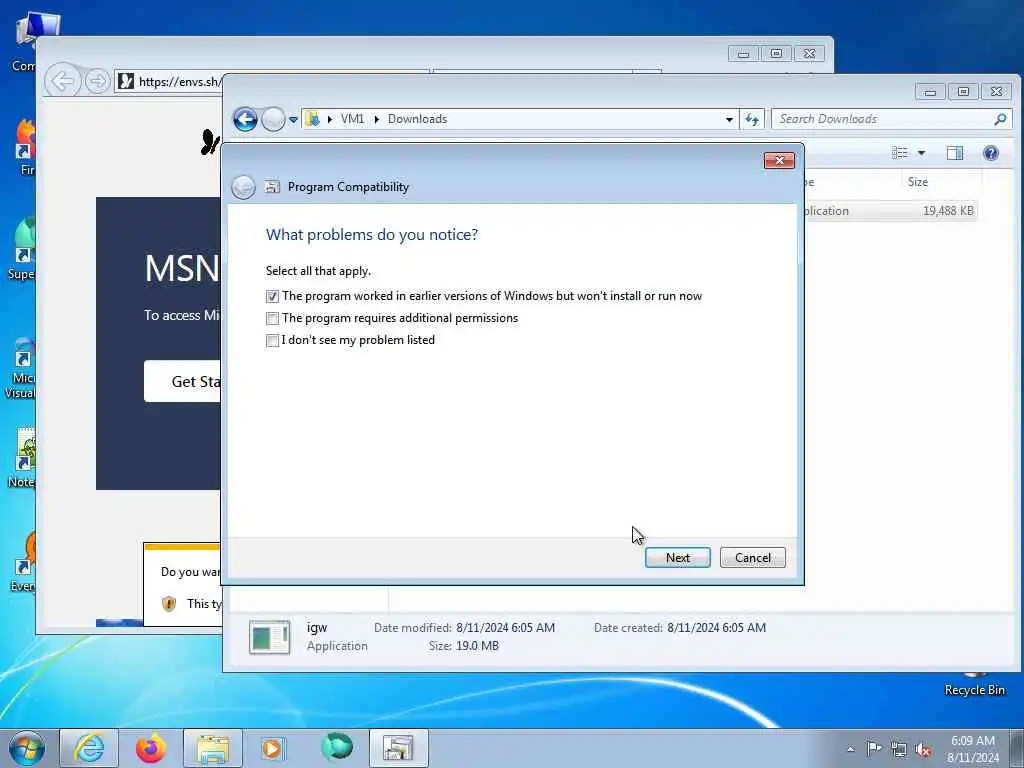Click back arrow in Downloads Explorer window
This screenshot has width=1024, height=768.
[245, 120]
